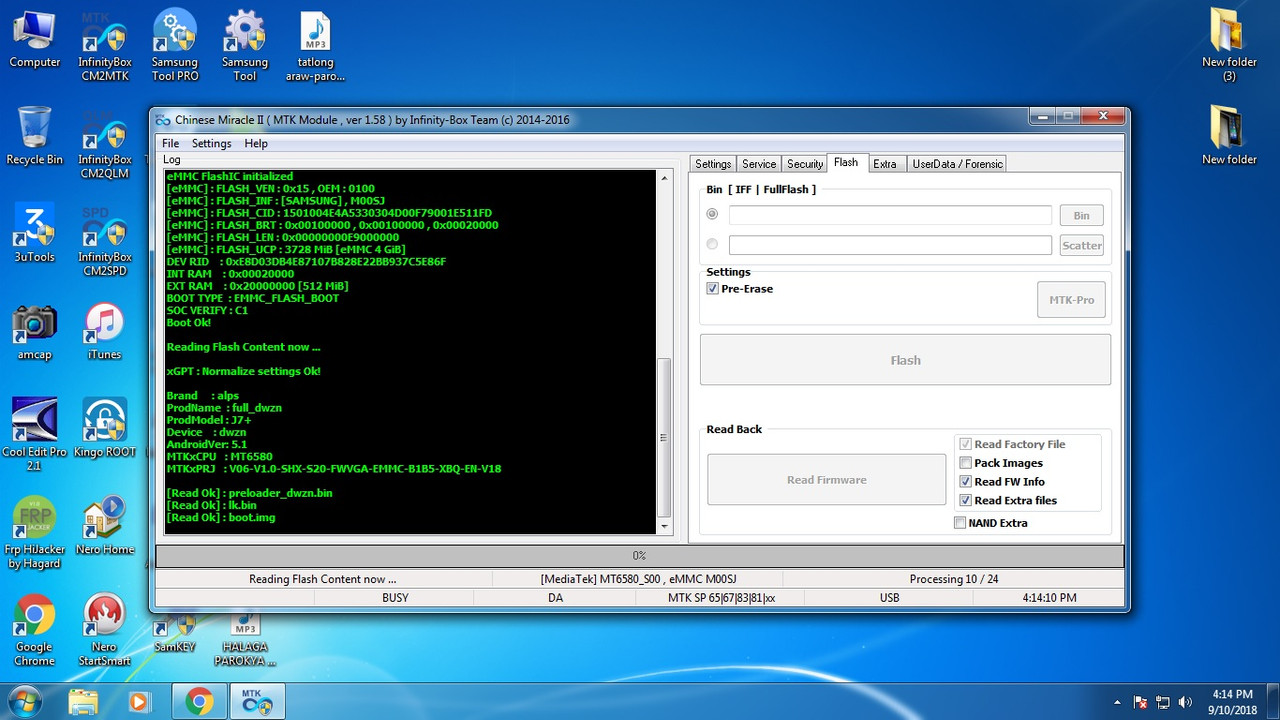Switch to the Service tab
The image size is (1280, 720).
(759, 164)
